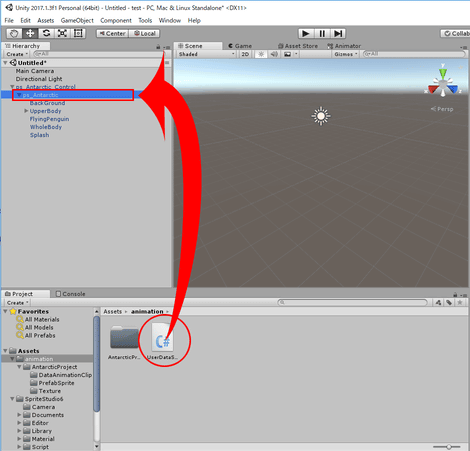The width and height of the screenshot is (470, 451).
Task: Switch to the Hierarchy tab
Action: pos(26,46)
